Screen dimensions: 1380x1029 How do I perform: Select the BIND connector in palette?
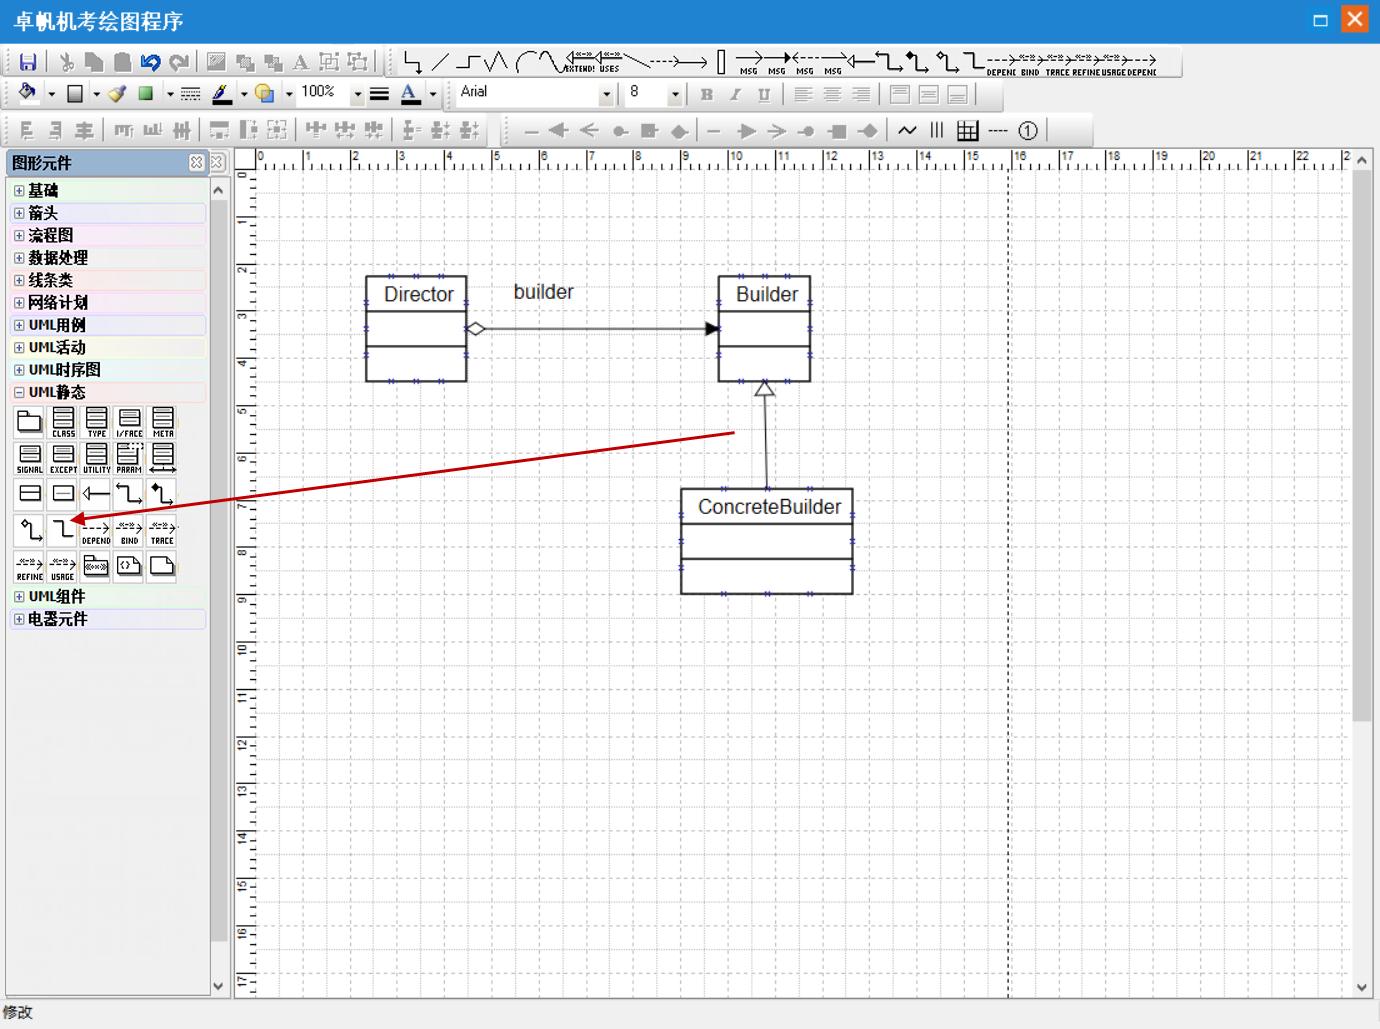129,530
